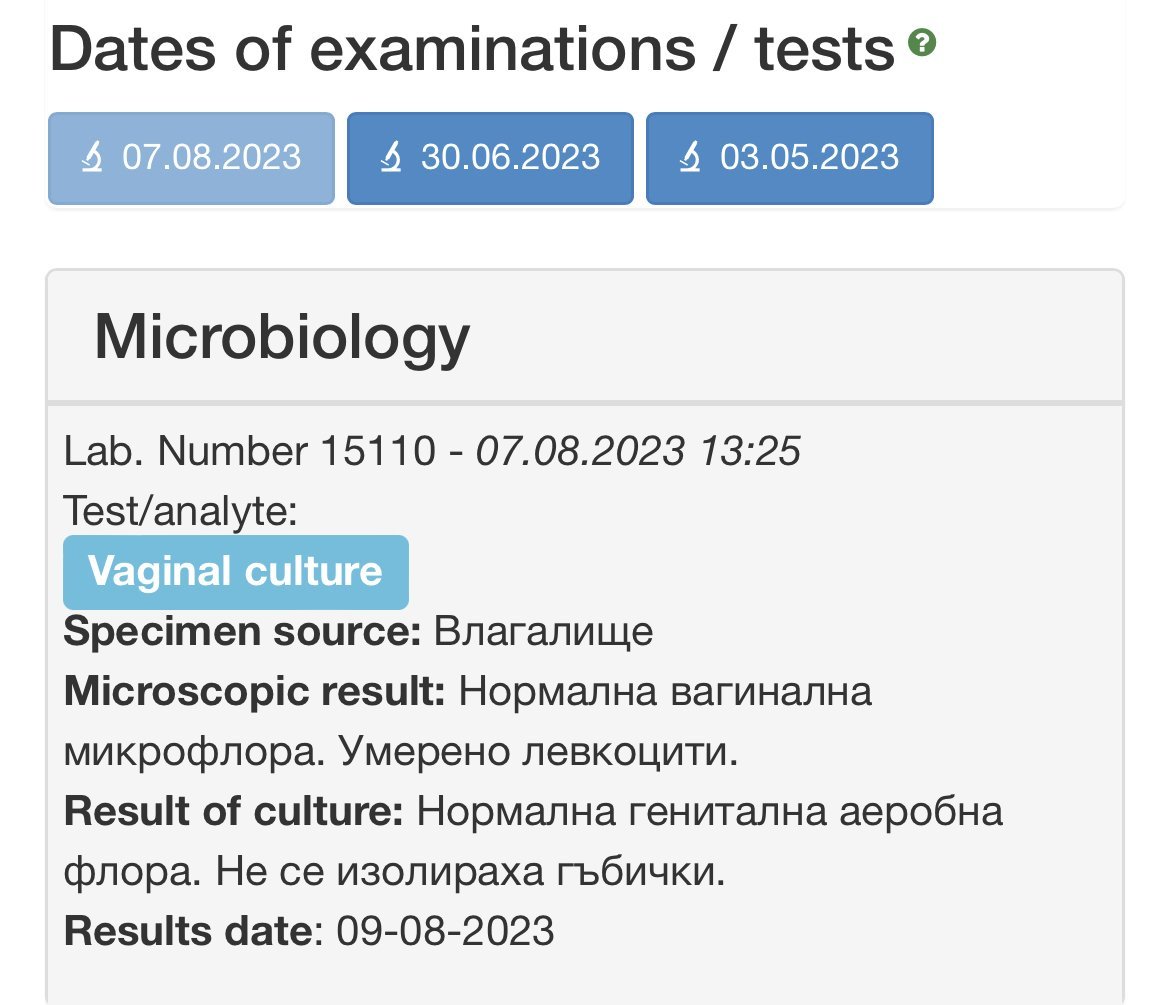The width and height of the screenshot is (1170, 1005).
Task: Click microscope icon on 03.05.2023 button
Action: [690, 157]
